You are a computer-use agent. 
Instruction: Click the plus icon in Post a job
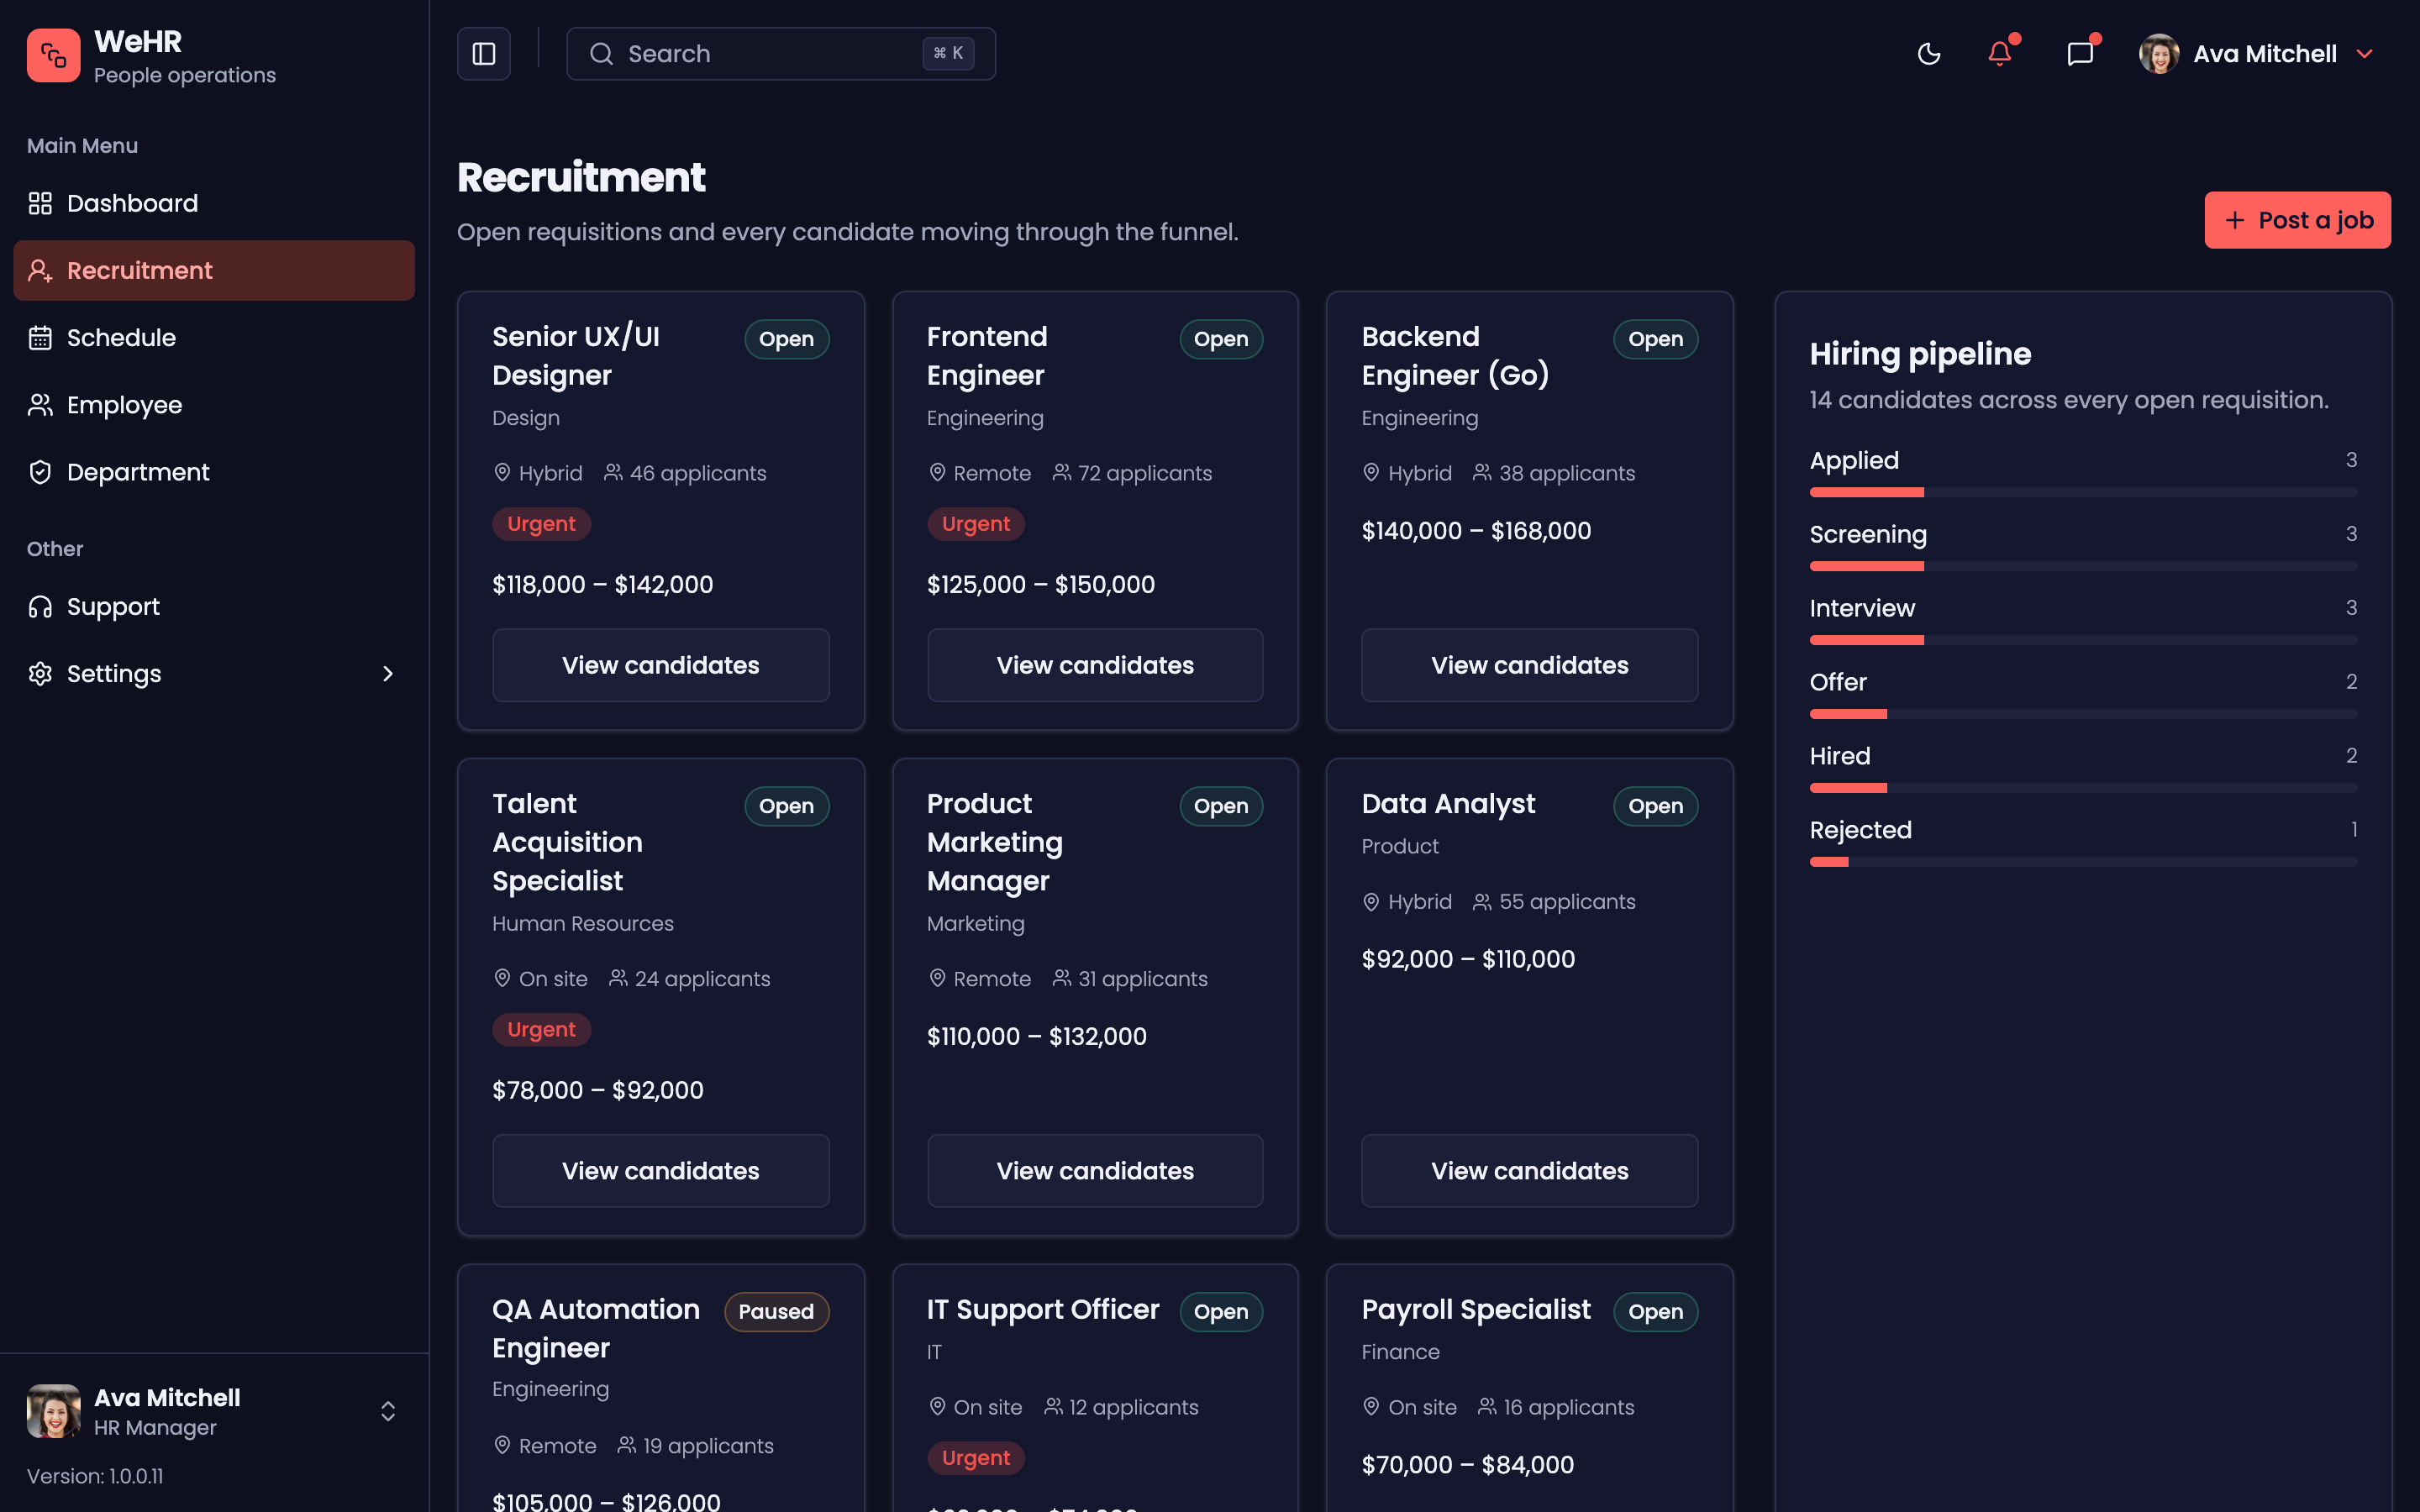(2235, 220)
